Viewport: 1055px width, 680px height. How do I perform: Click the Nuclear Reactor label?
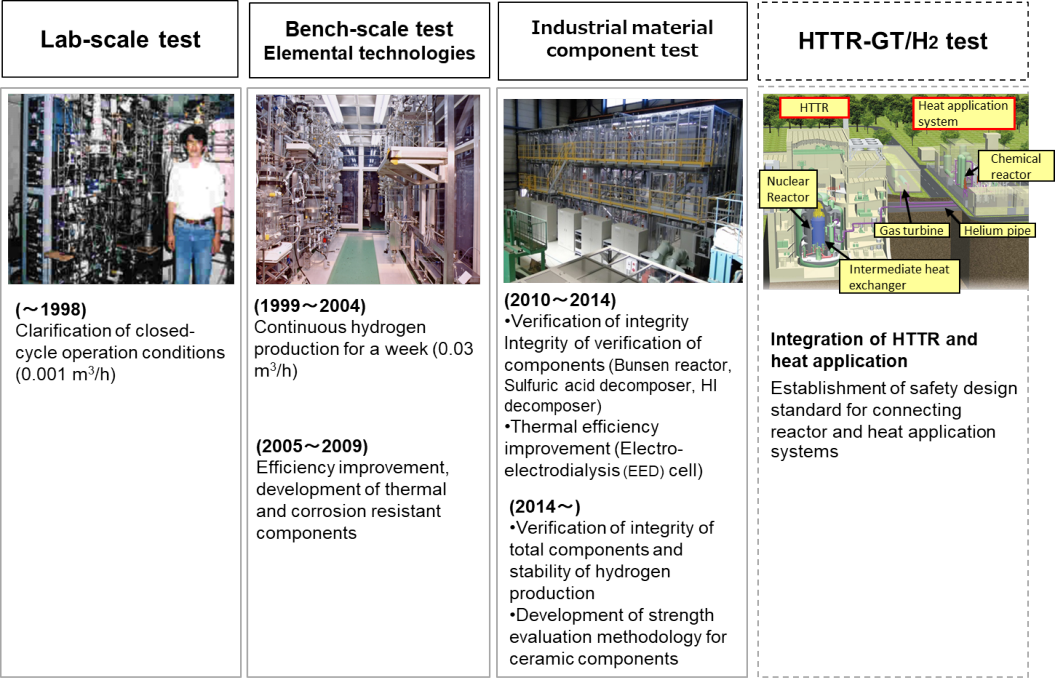[x=788, y=189]
